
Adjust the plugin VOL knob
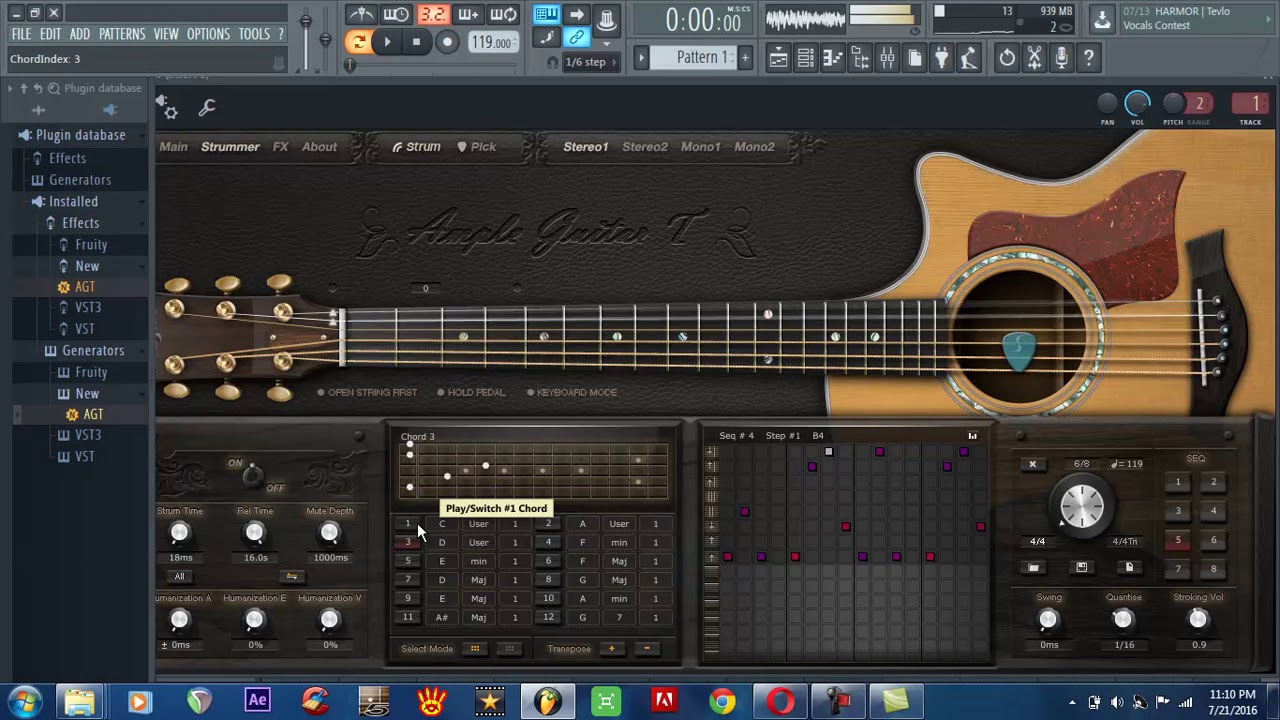[x=1137, y=103]
